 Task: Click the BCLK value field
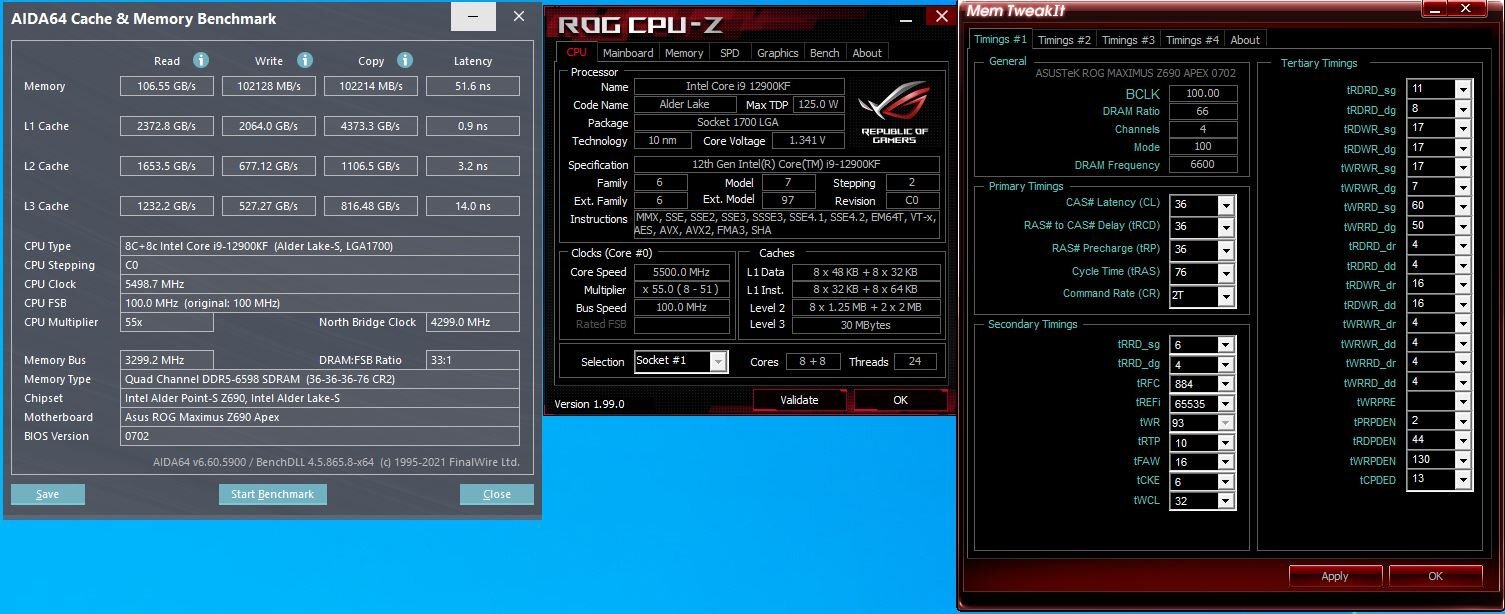click(x=1202, y=93)
